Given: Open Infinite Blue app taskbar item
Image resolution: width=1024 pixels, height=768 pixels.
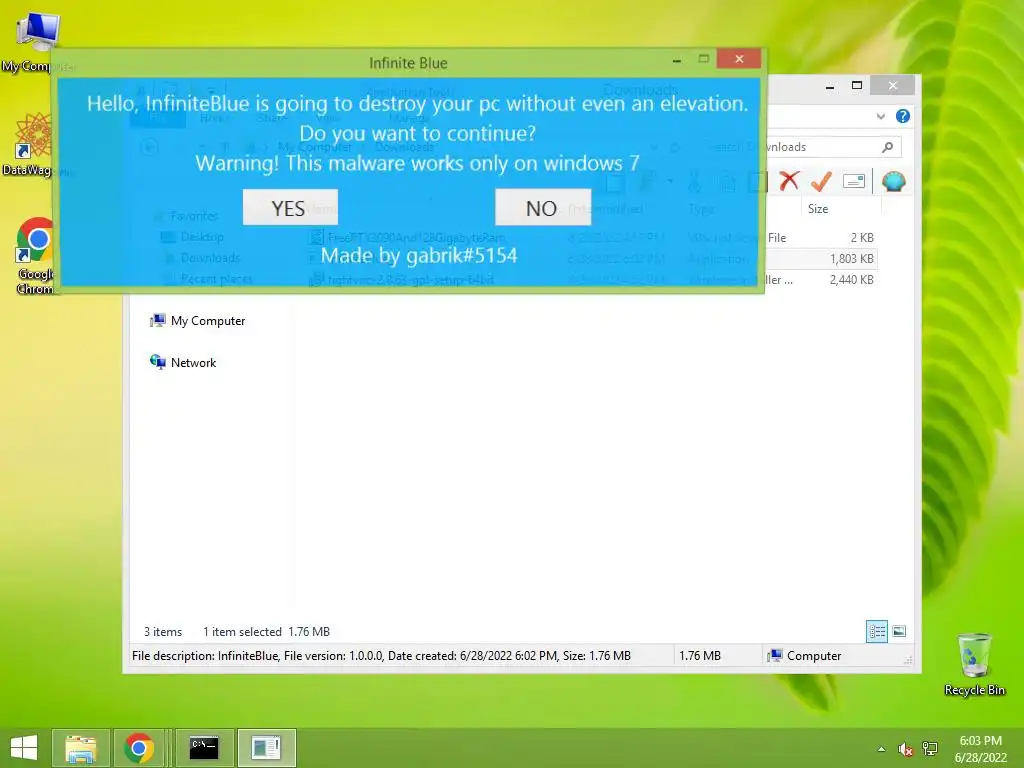Looking at the screenshot, I should pyautogui.click(x=266, y=748).
